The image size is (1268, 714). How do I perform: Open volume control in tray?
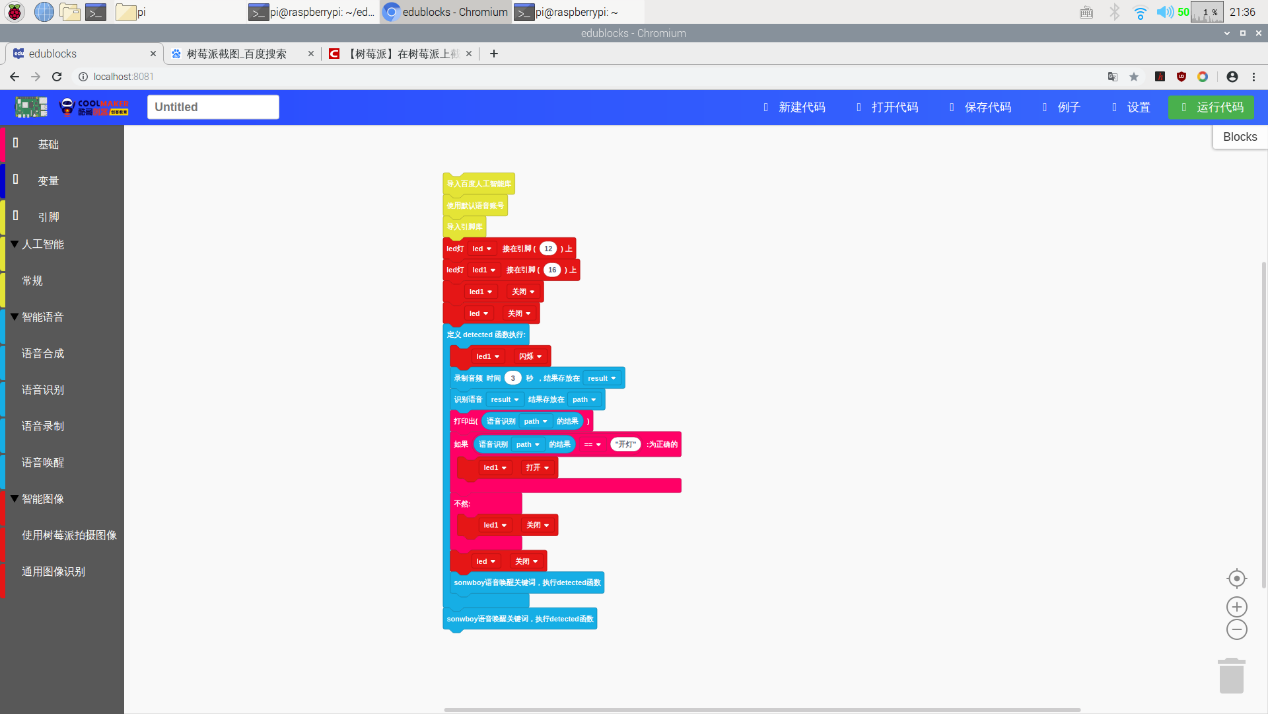coord(1165,12)
